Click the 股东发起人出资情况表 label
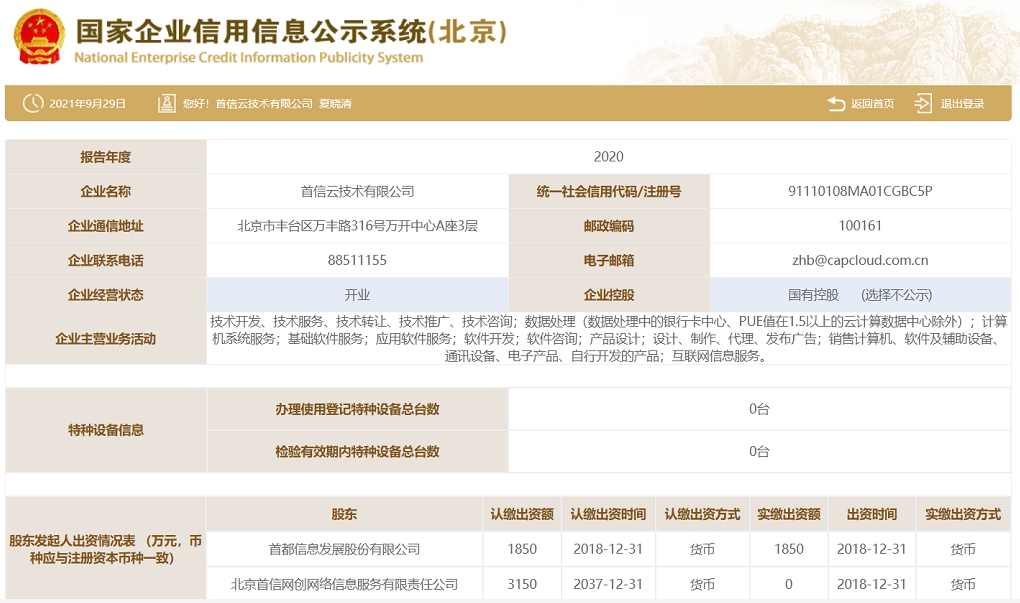Screen dimensions: 1020x603 point(105,549)
